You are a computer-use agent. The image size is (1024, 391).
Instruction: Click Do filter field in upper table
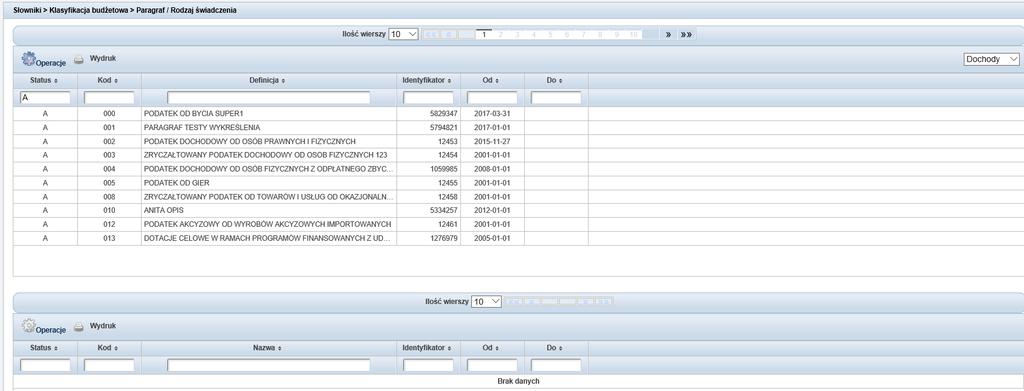556,97
